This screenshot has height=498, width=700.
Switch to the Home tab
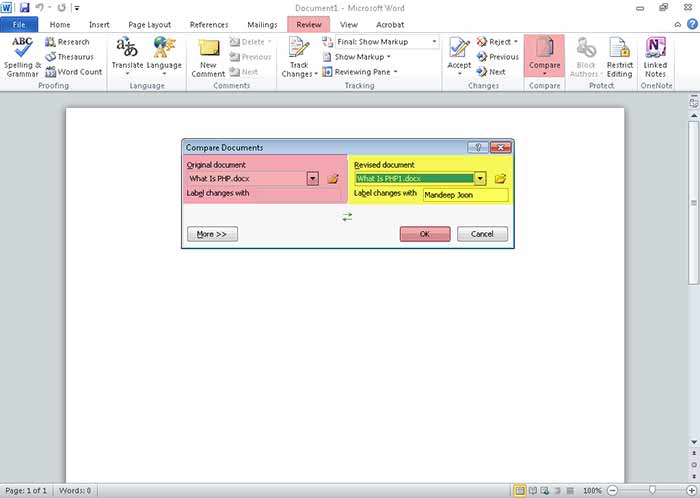tap(60, 25)
